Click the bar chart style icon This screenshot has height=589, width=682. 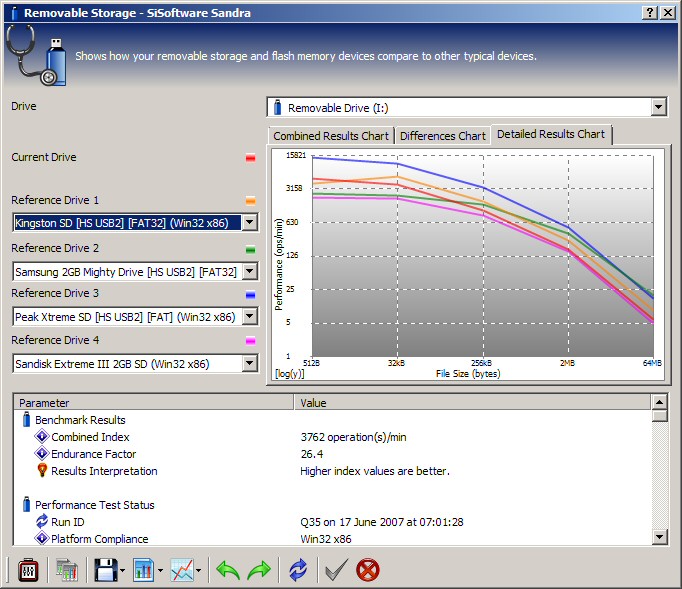144,570
